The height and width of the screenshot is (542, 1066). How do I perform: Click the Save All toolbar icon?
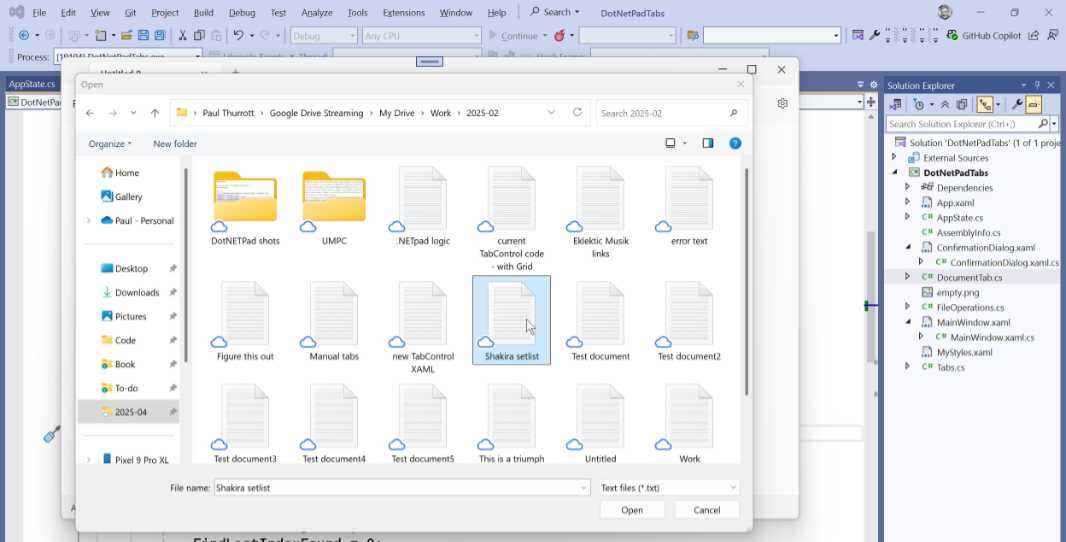coord(160,35)
